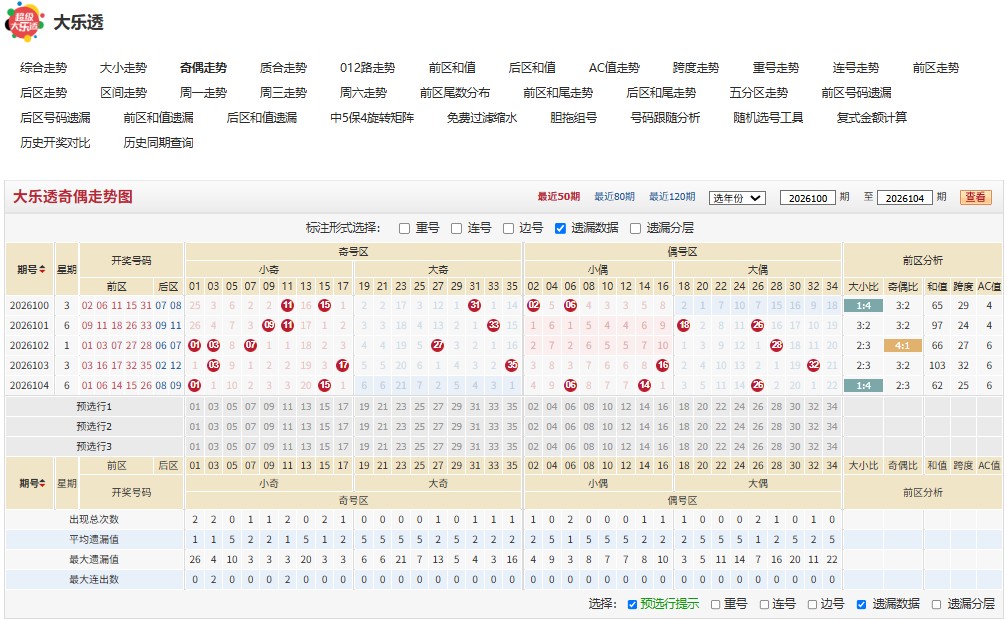Viewport: 1007px width, 619px height.
Task: Sort by 期号 arrows in top header
Action: coord(42,270)
